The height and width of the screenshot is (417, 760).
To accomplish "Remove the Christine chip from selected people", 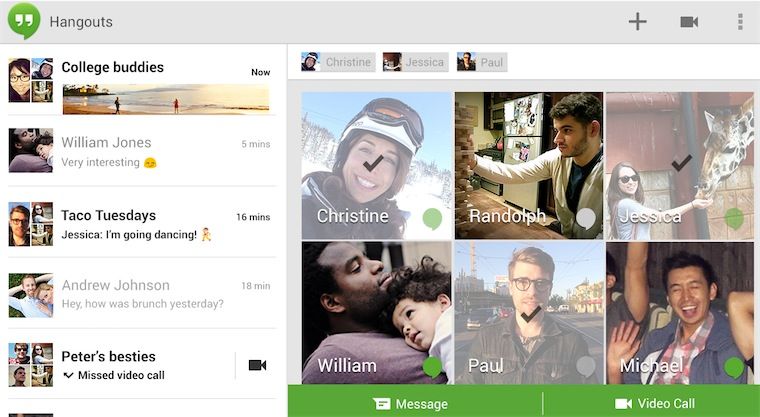I will pos(338,62).
